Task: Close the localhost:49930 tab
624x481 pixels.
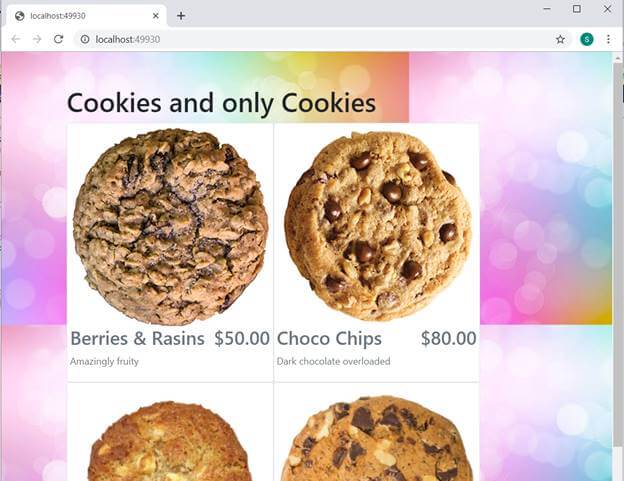Action: (x=156, y=16)
